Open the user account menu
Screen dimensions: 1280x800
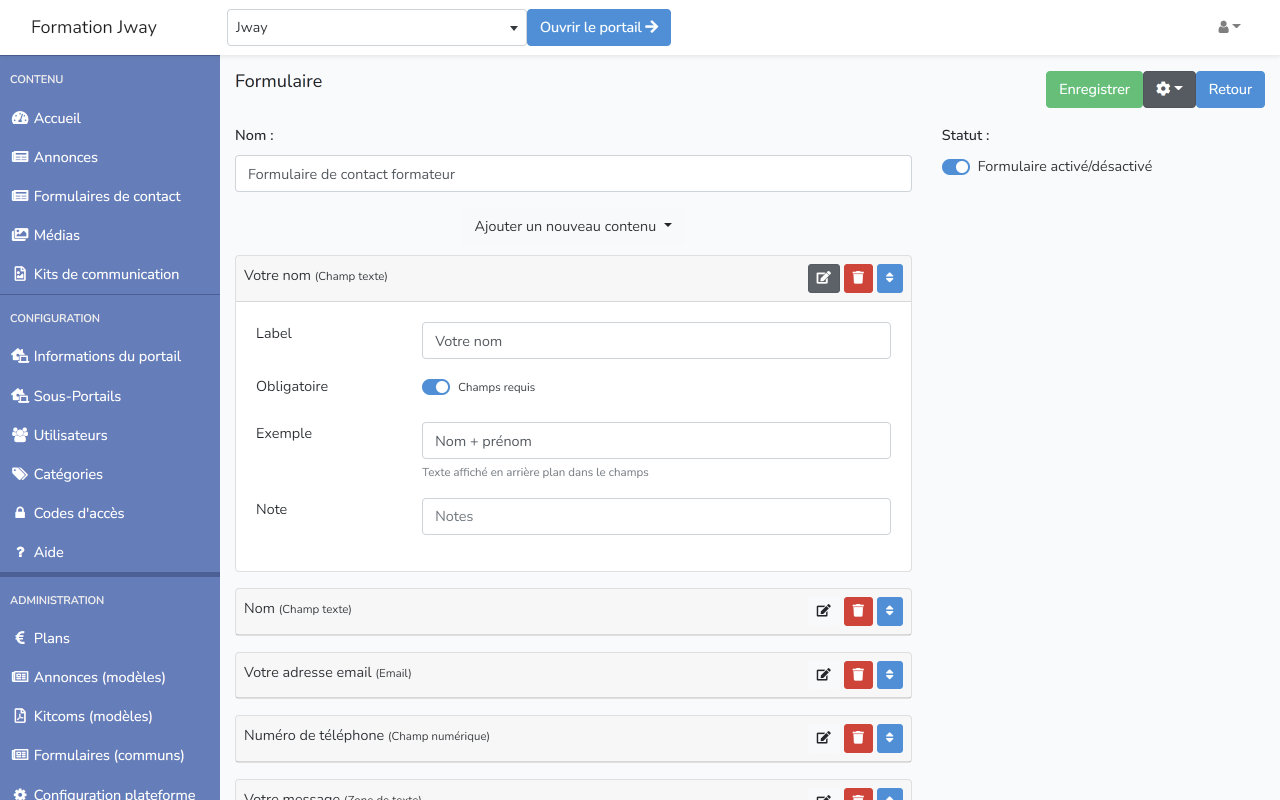click(1229, 27)
